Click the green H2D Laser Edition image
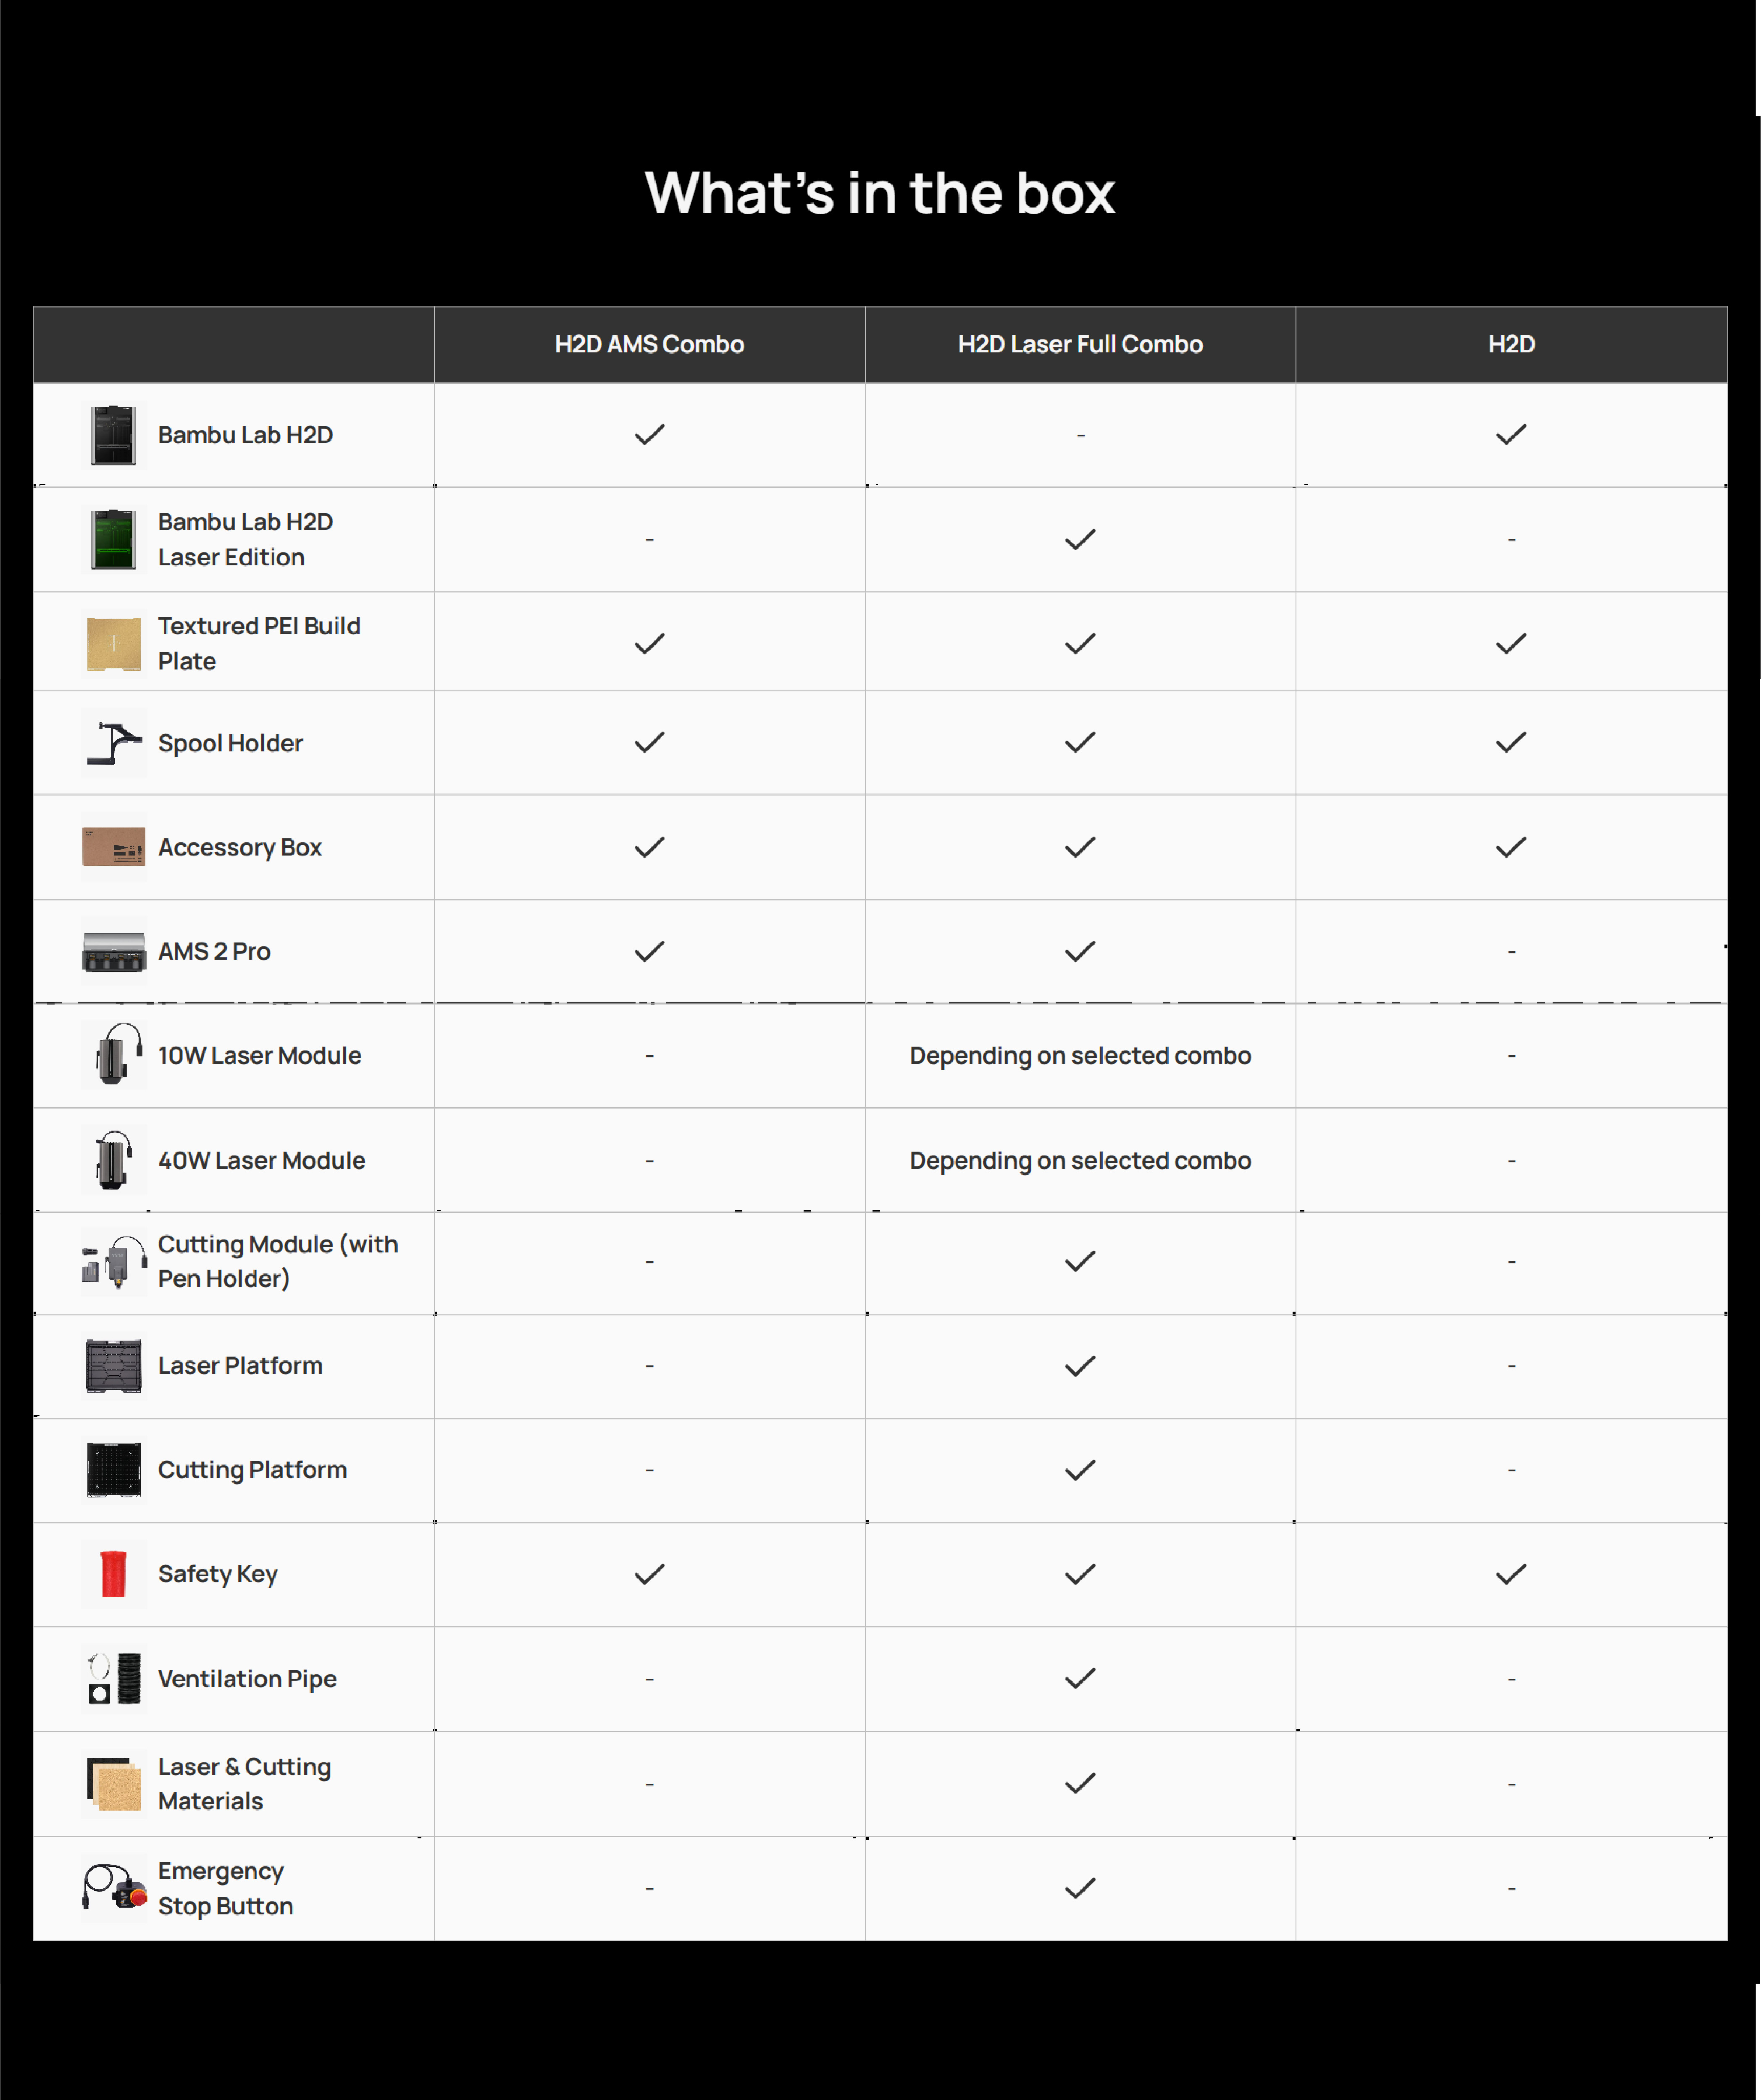 coord(113,539)
